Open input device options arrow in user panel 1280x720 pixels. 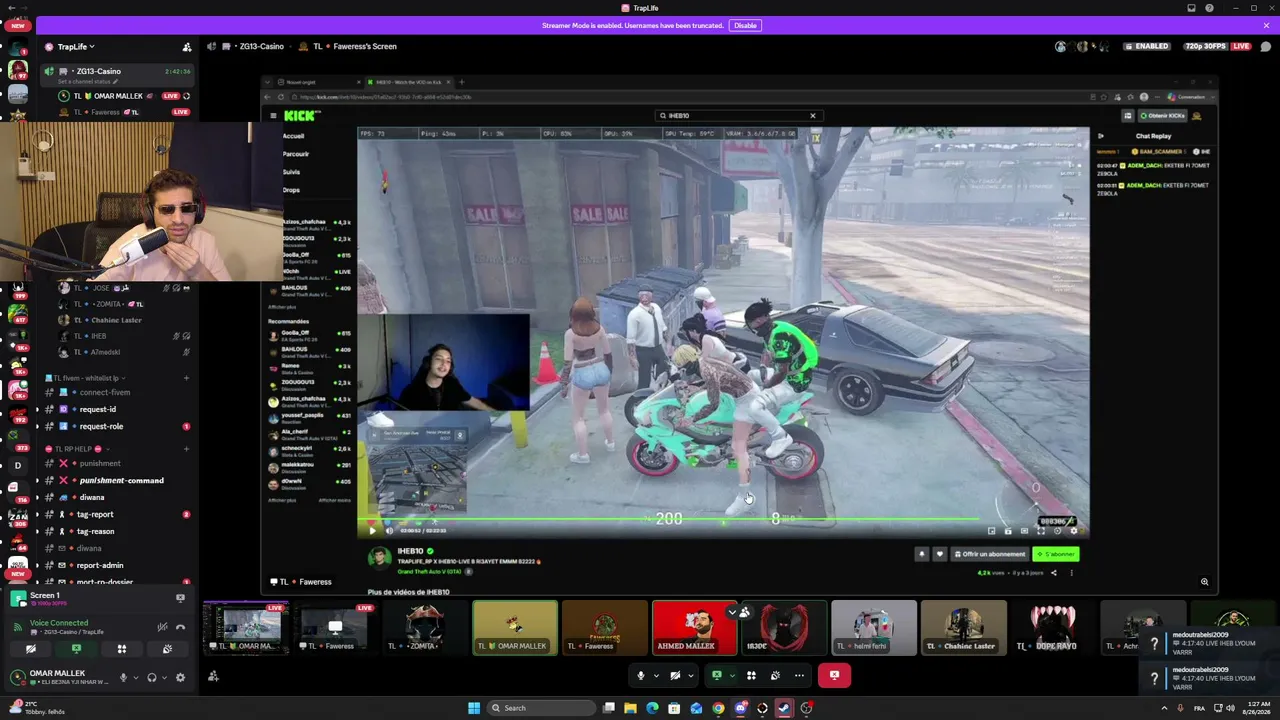[135, 677]
